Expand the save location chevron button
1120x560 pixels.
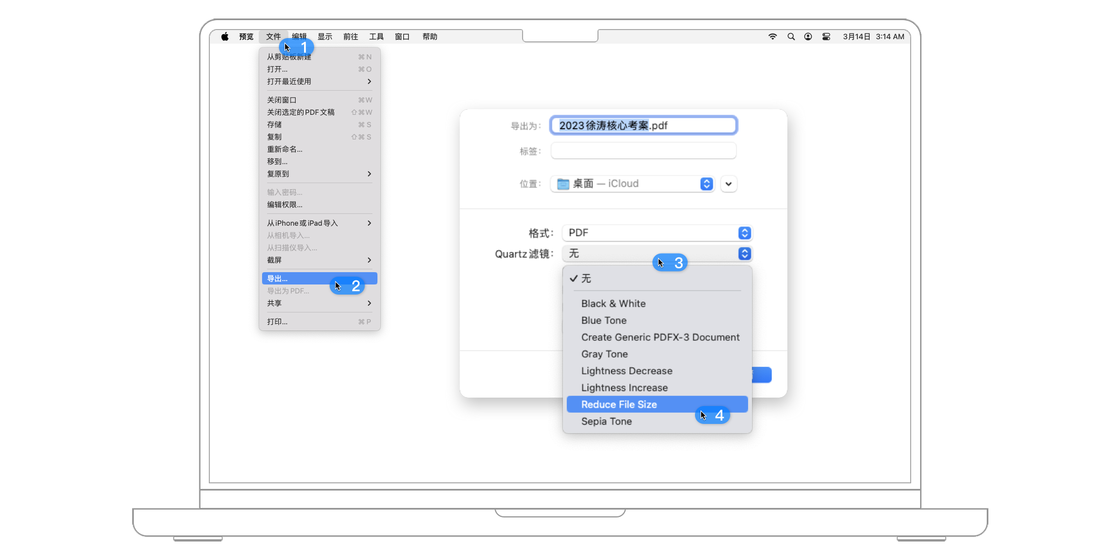click(x=728, y=184)
